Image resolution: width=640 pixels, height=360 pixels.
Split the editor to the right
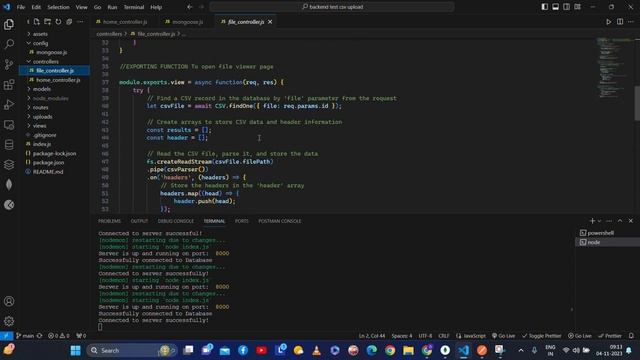[620, 22]
